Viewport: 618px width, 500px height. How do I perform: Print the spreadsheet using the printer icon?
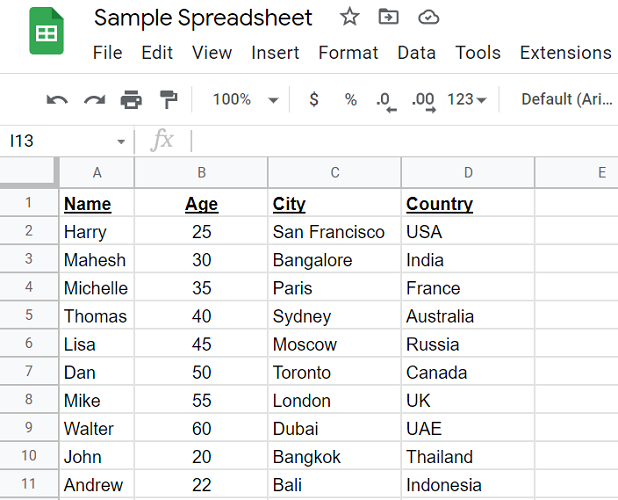click(131, 99)
